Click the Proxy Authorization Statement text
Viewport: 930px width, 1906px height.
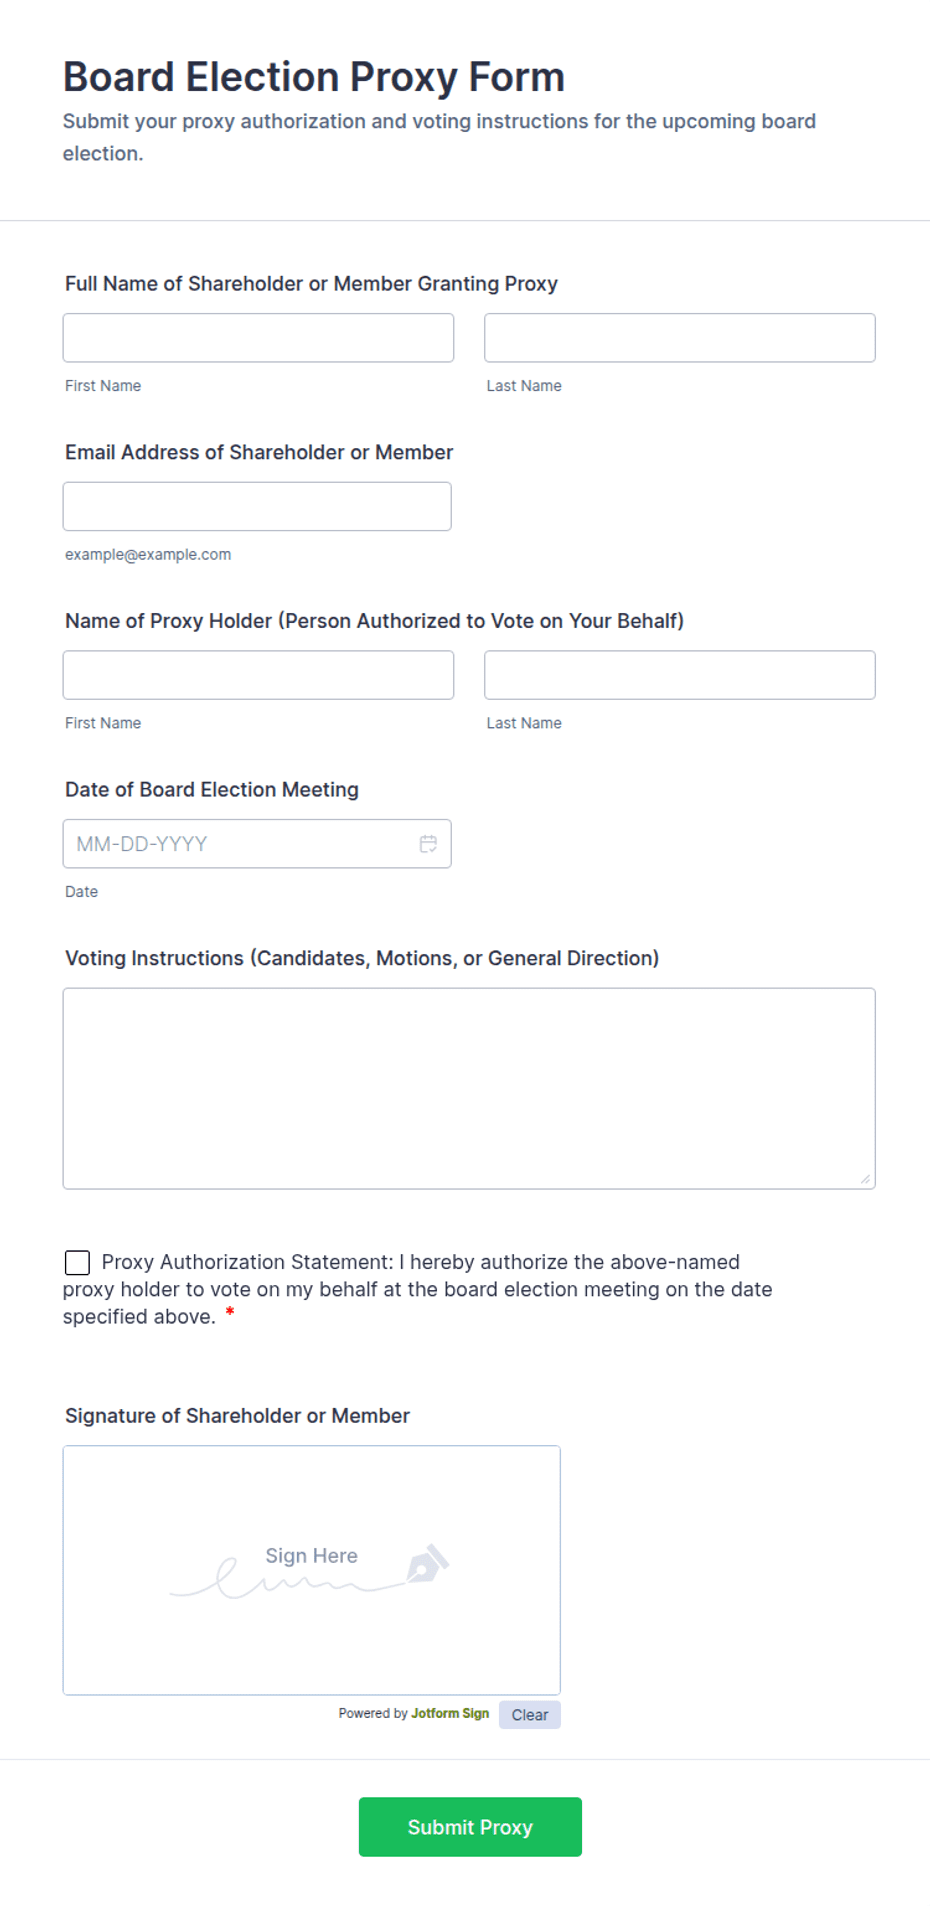pyautogui.click(x=417, y=1289)
